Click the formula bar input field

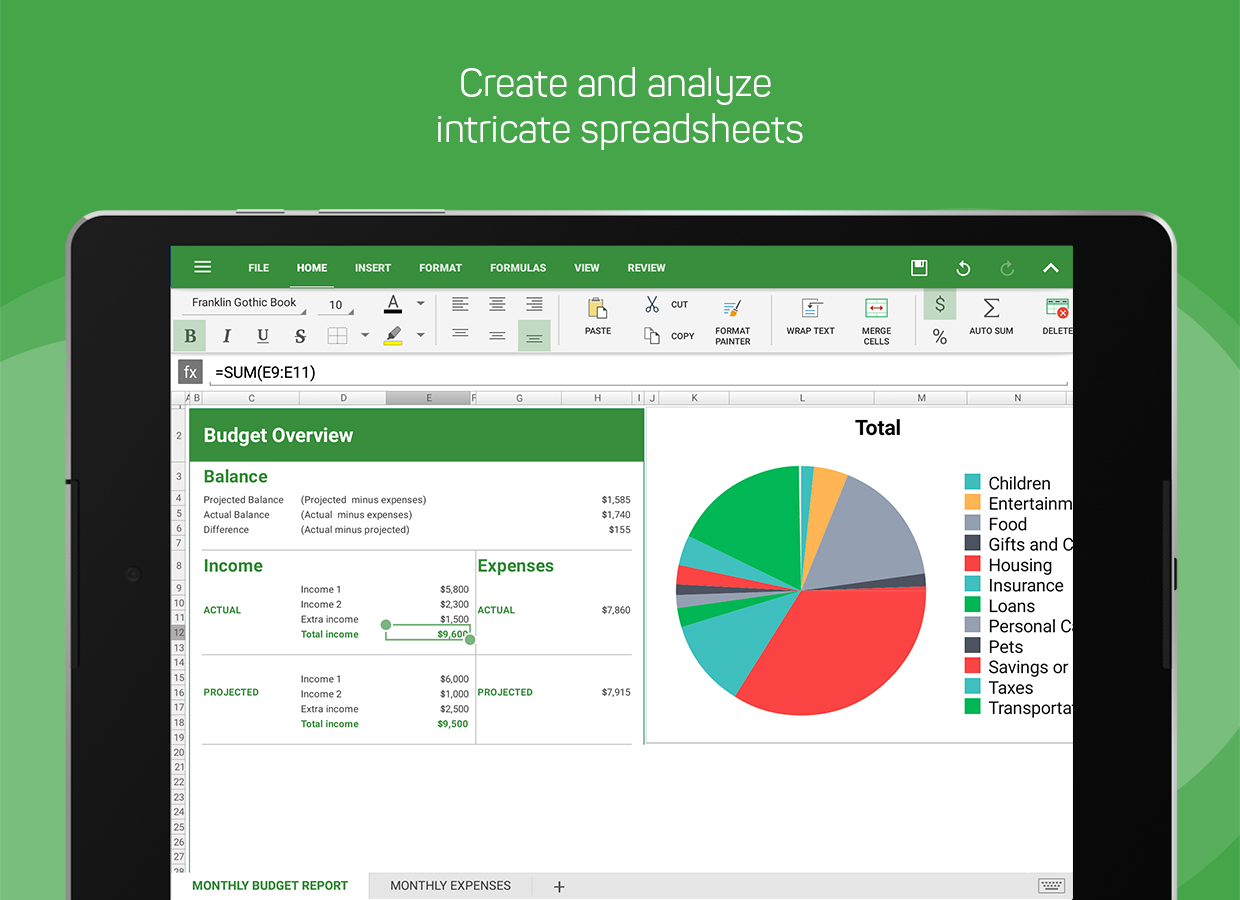(x=640, y=373)
